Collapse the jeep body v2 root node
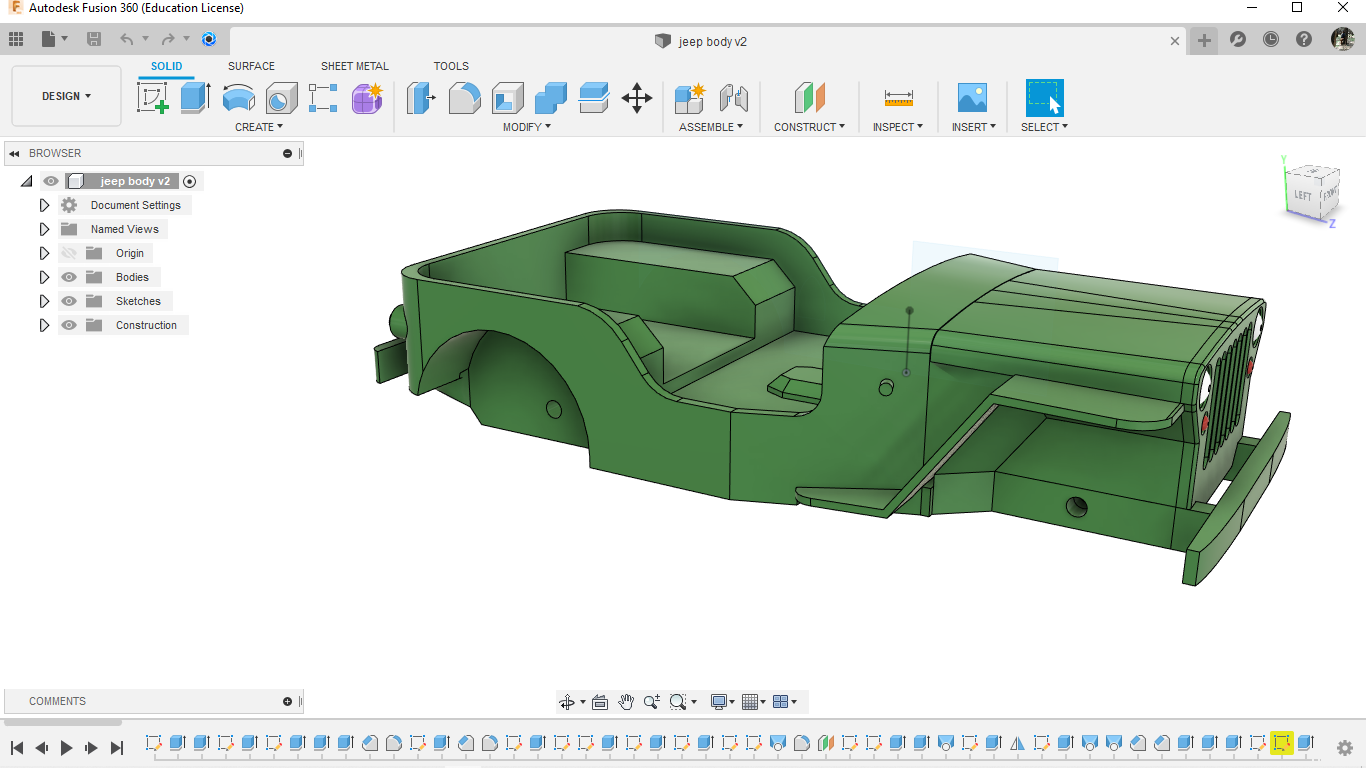Image resolution: width=1366 pixels, height=768 pixels. tap(26, 181)
